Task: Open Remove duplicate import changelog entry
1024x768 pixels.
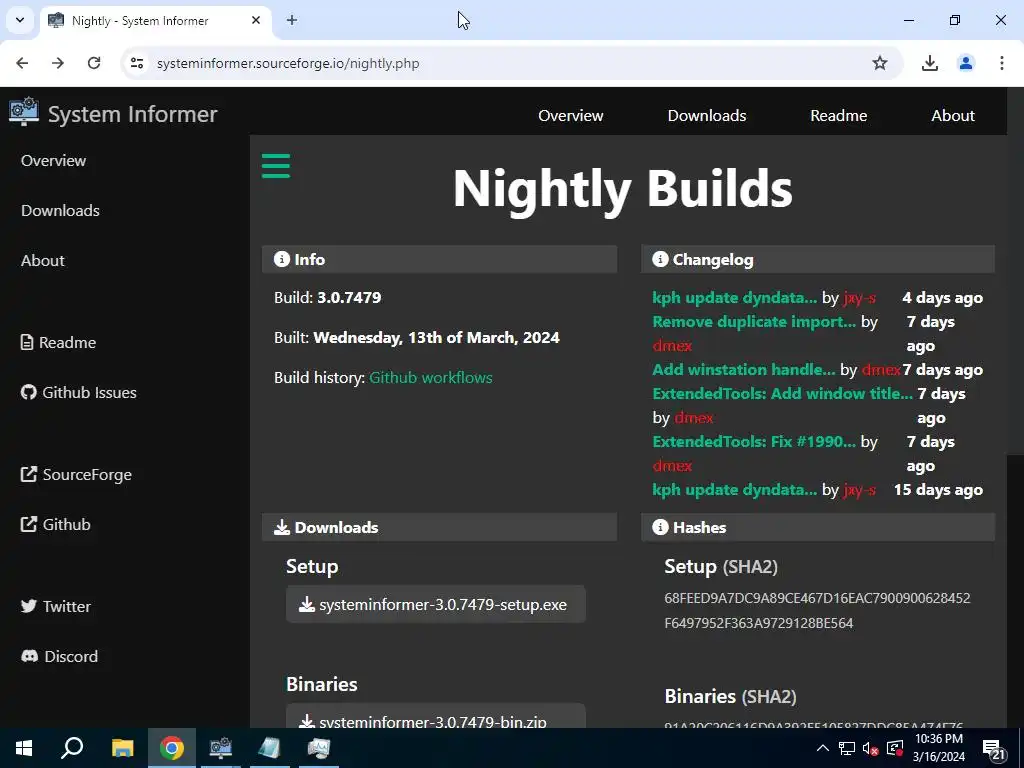Action: [754, 322]
